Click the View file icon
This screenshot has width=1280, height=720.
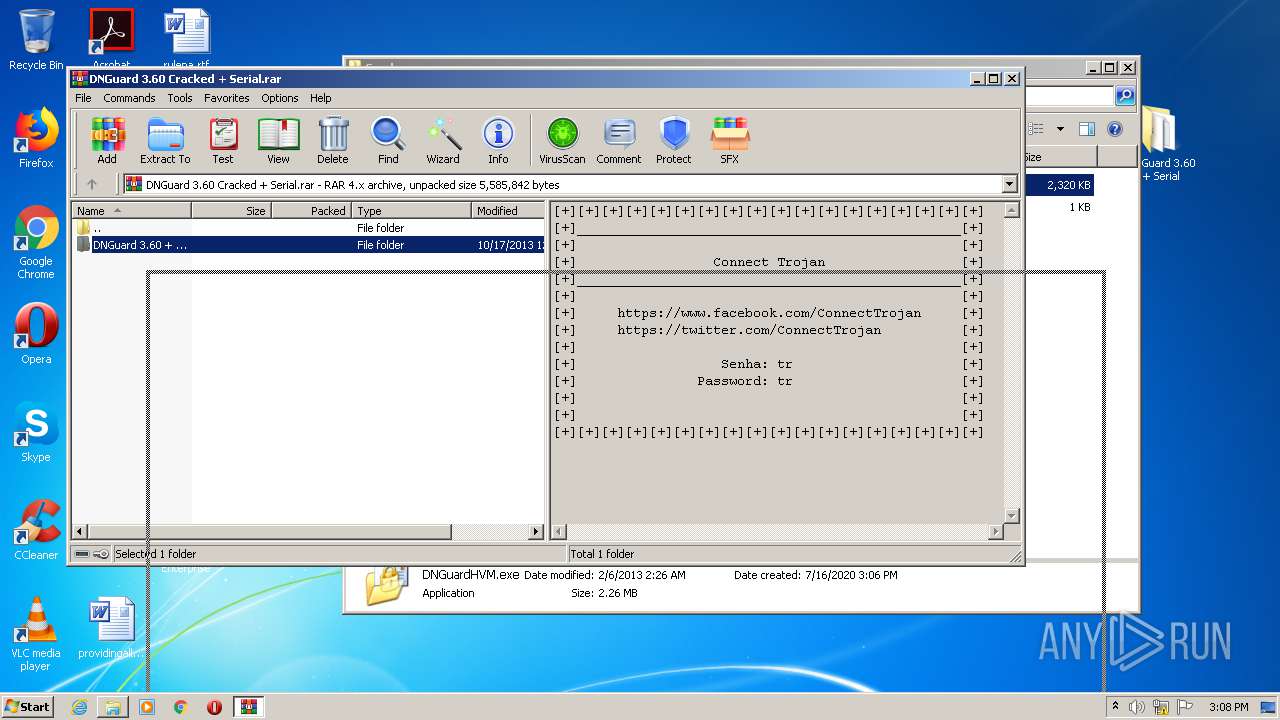(278, 140)
